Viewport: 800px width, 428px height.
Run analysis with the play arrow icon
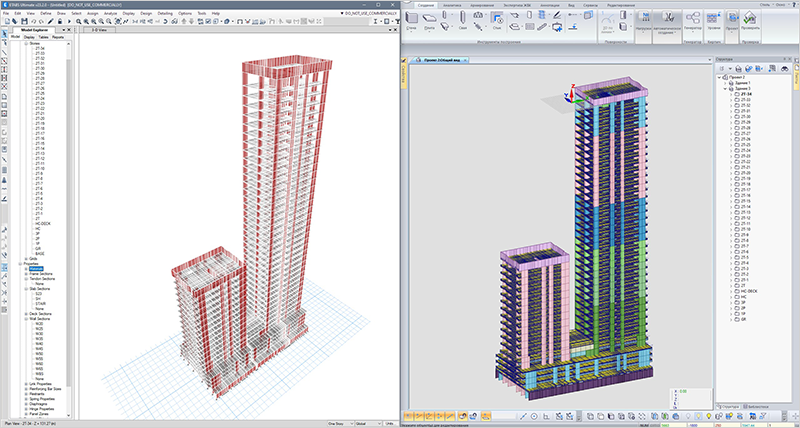coord(69,21)
